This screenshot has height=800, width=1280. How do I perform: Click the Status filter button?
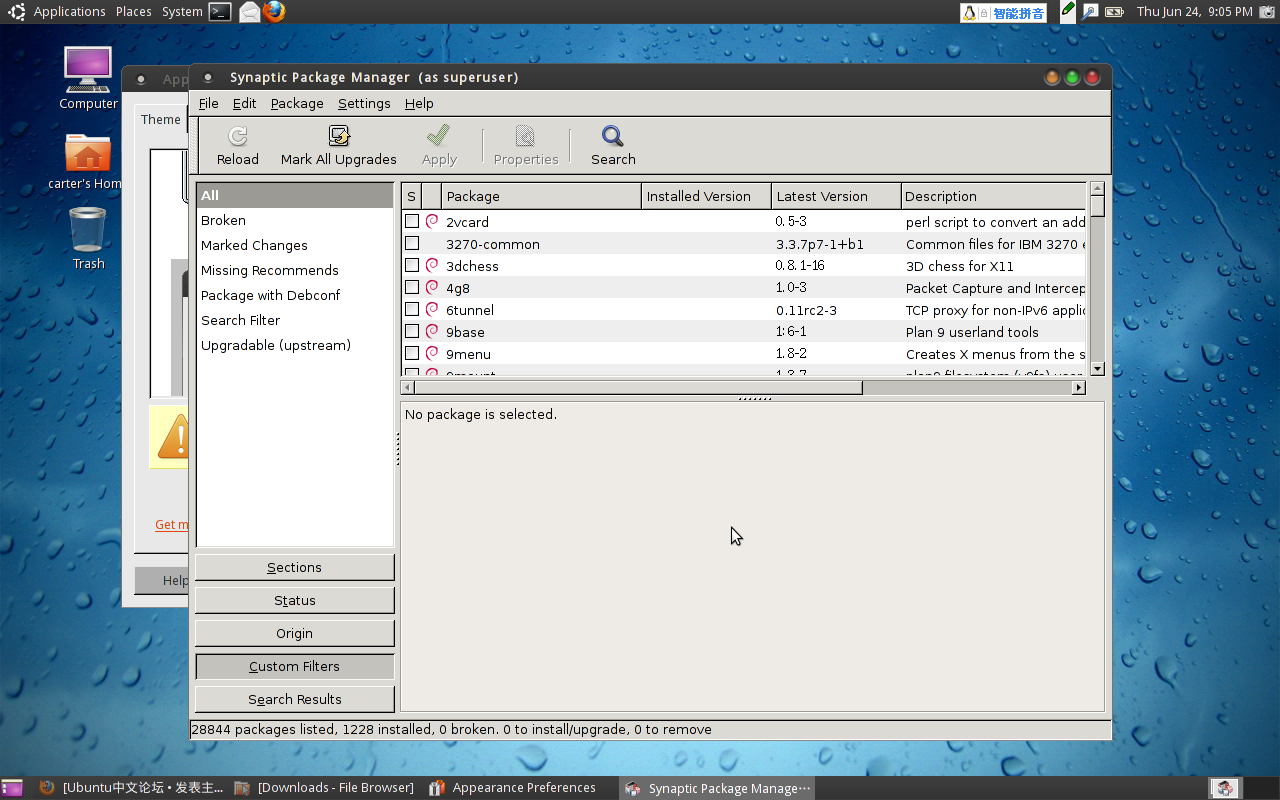[295, 600]
